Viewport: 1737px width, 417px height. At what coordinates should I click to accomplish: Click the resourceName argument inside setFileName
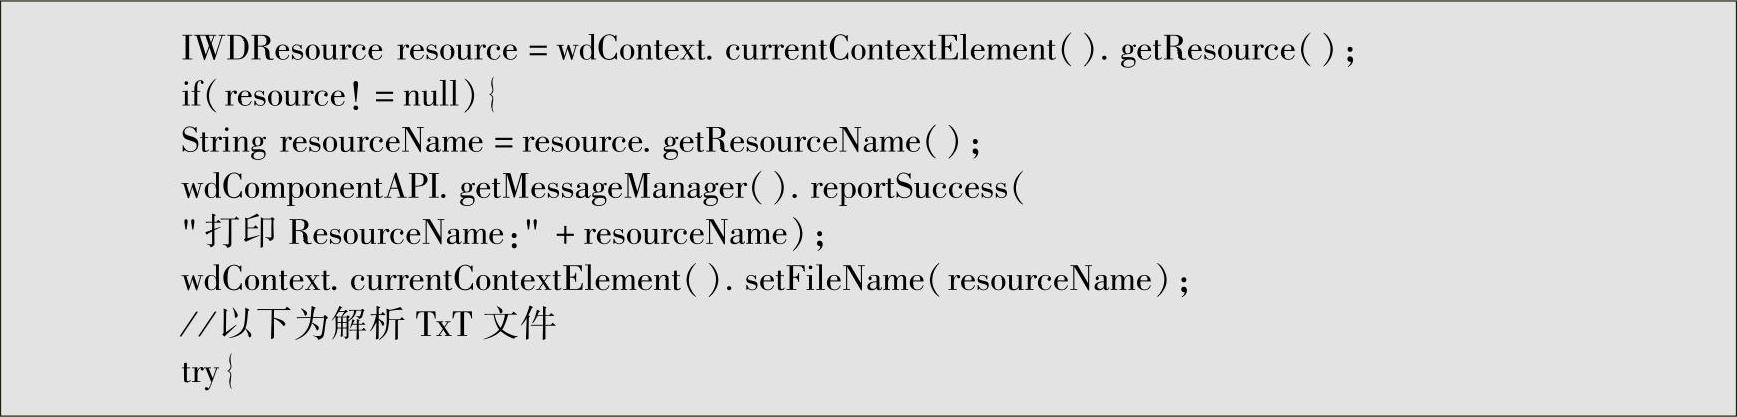1050,279
